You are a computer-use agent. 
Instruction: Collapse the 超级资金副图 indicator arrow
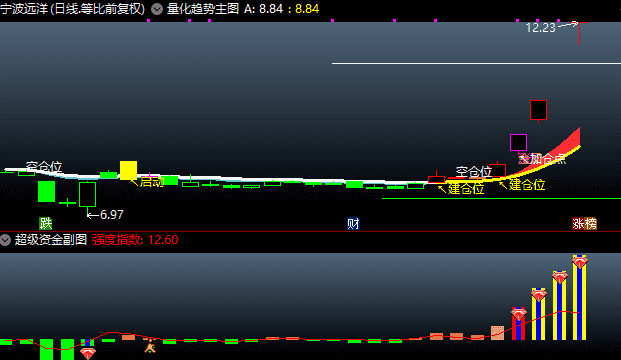click(x=5, y=240)
